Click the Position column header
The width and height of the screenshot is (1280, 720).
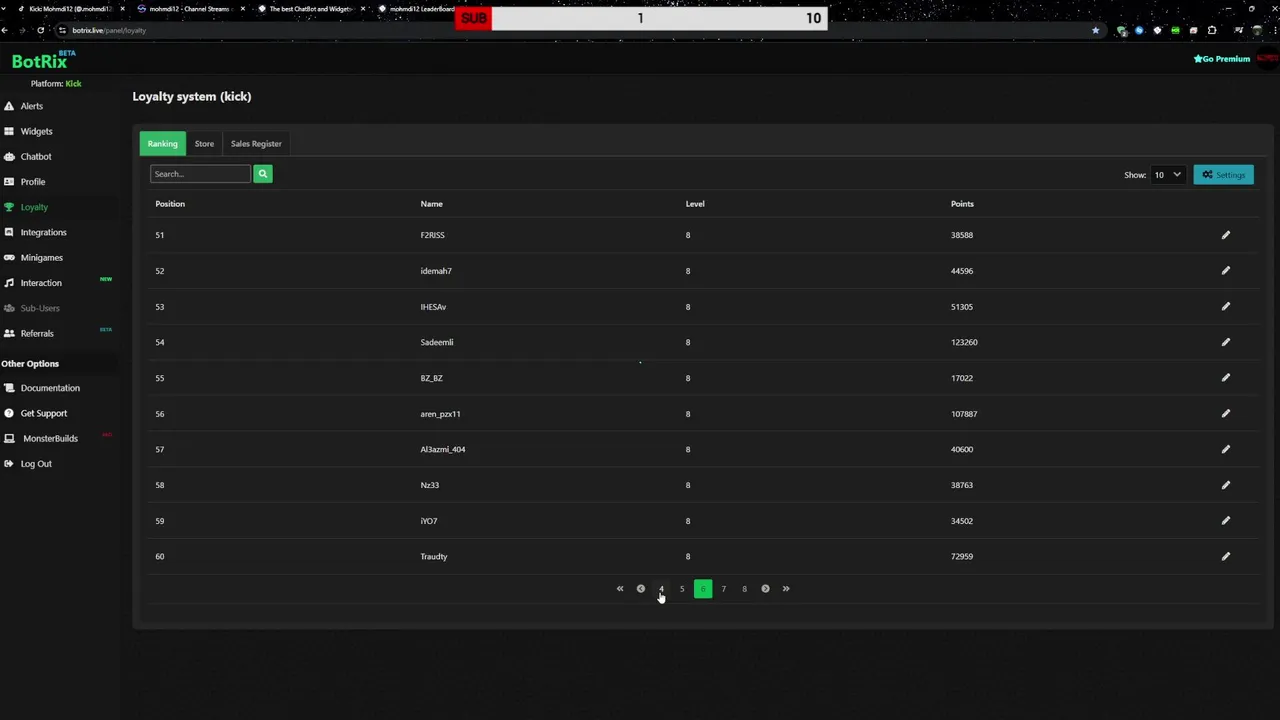coord(170,204)
